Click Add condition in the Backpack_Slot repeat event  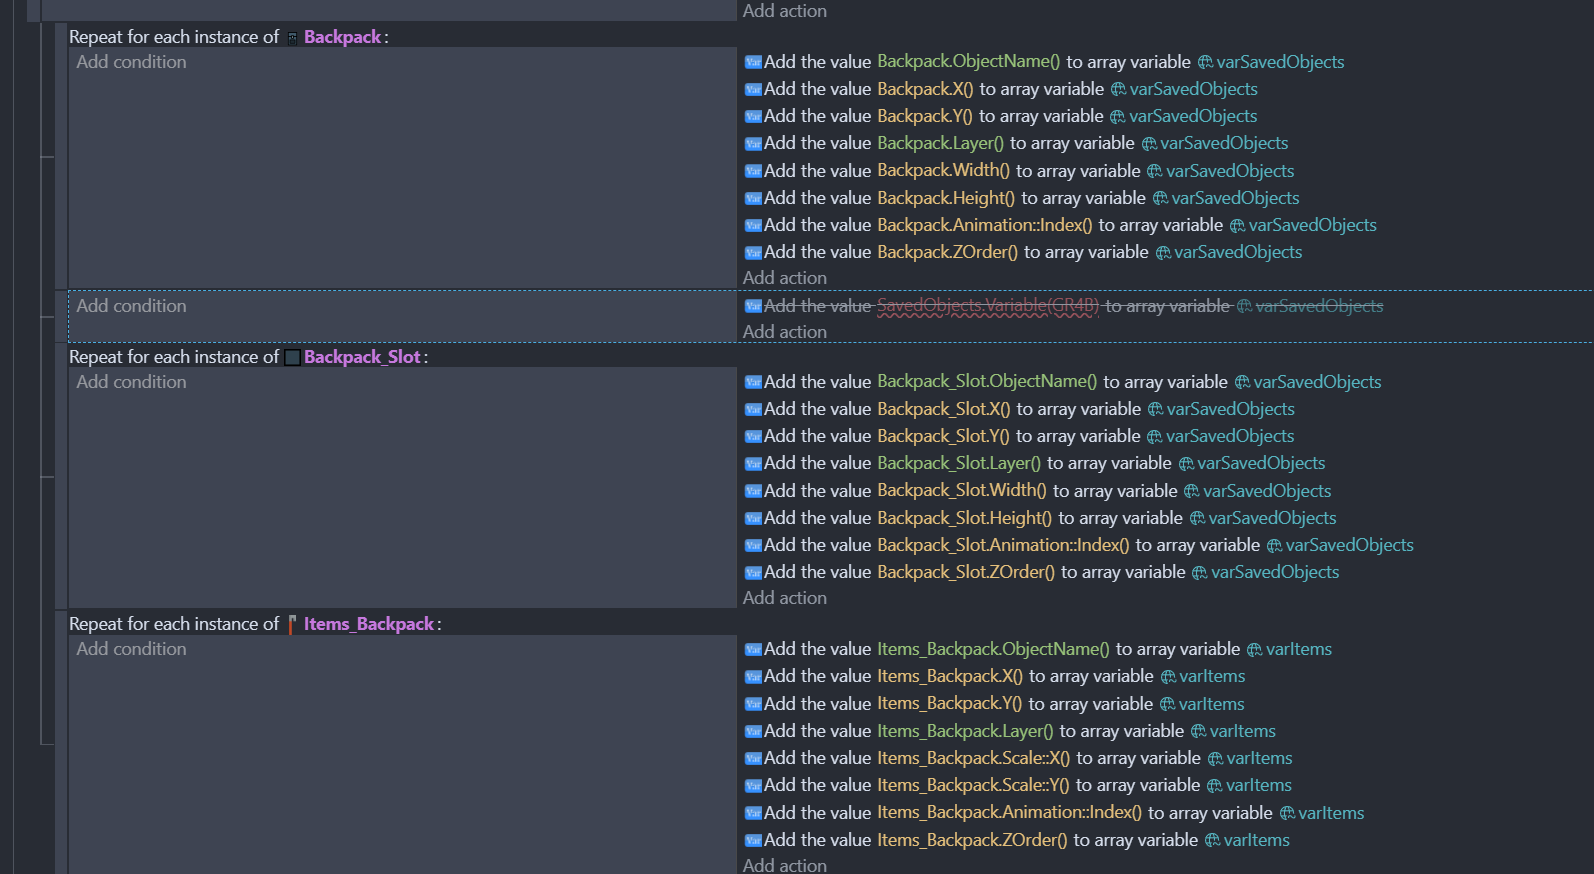click(x=131, y=382)
